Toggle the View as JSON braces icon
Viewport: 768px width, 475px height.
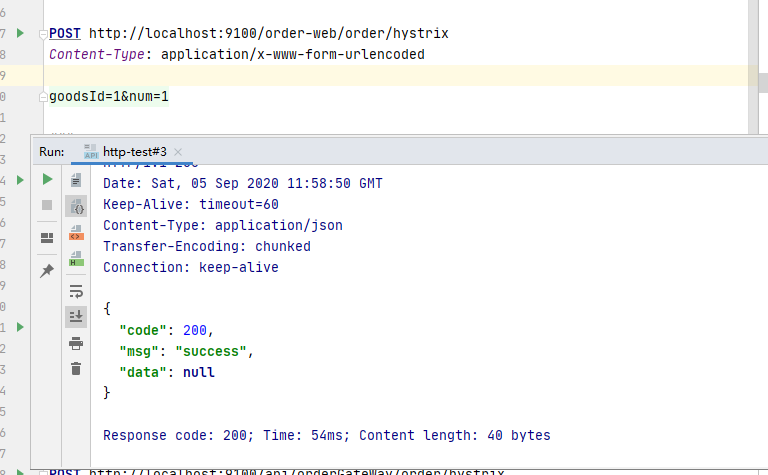[76, 207]
